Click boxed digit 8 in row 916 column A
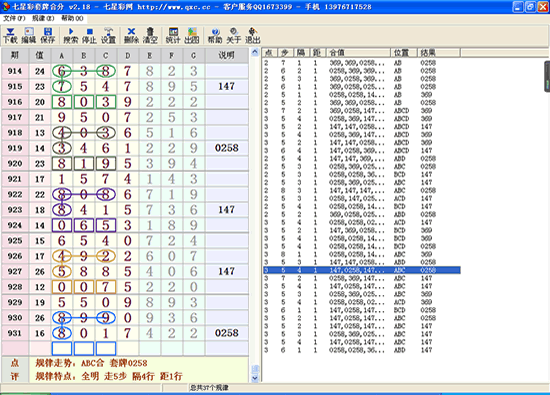This screenshot has width=550, height=395. coord(62,102)
